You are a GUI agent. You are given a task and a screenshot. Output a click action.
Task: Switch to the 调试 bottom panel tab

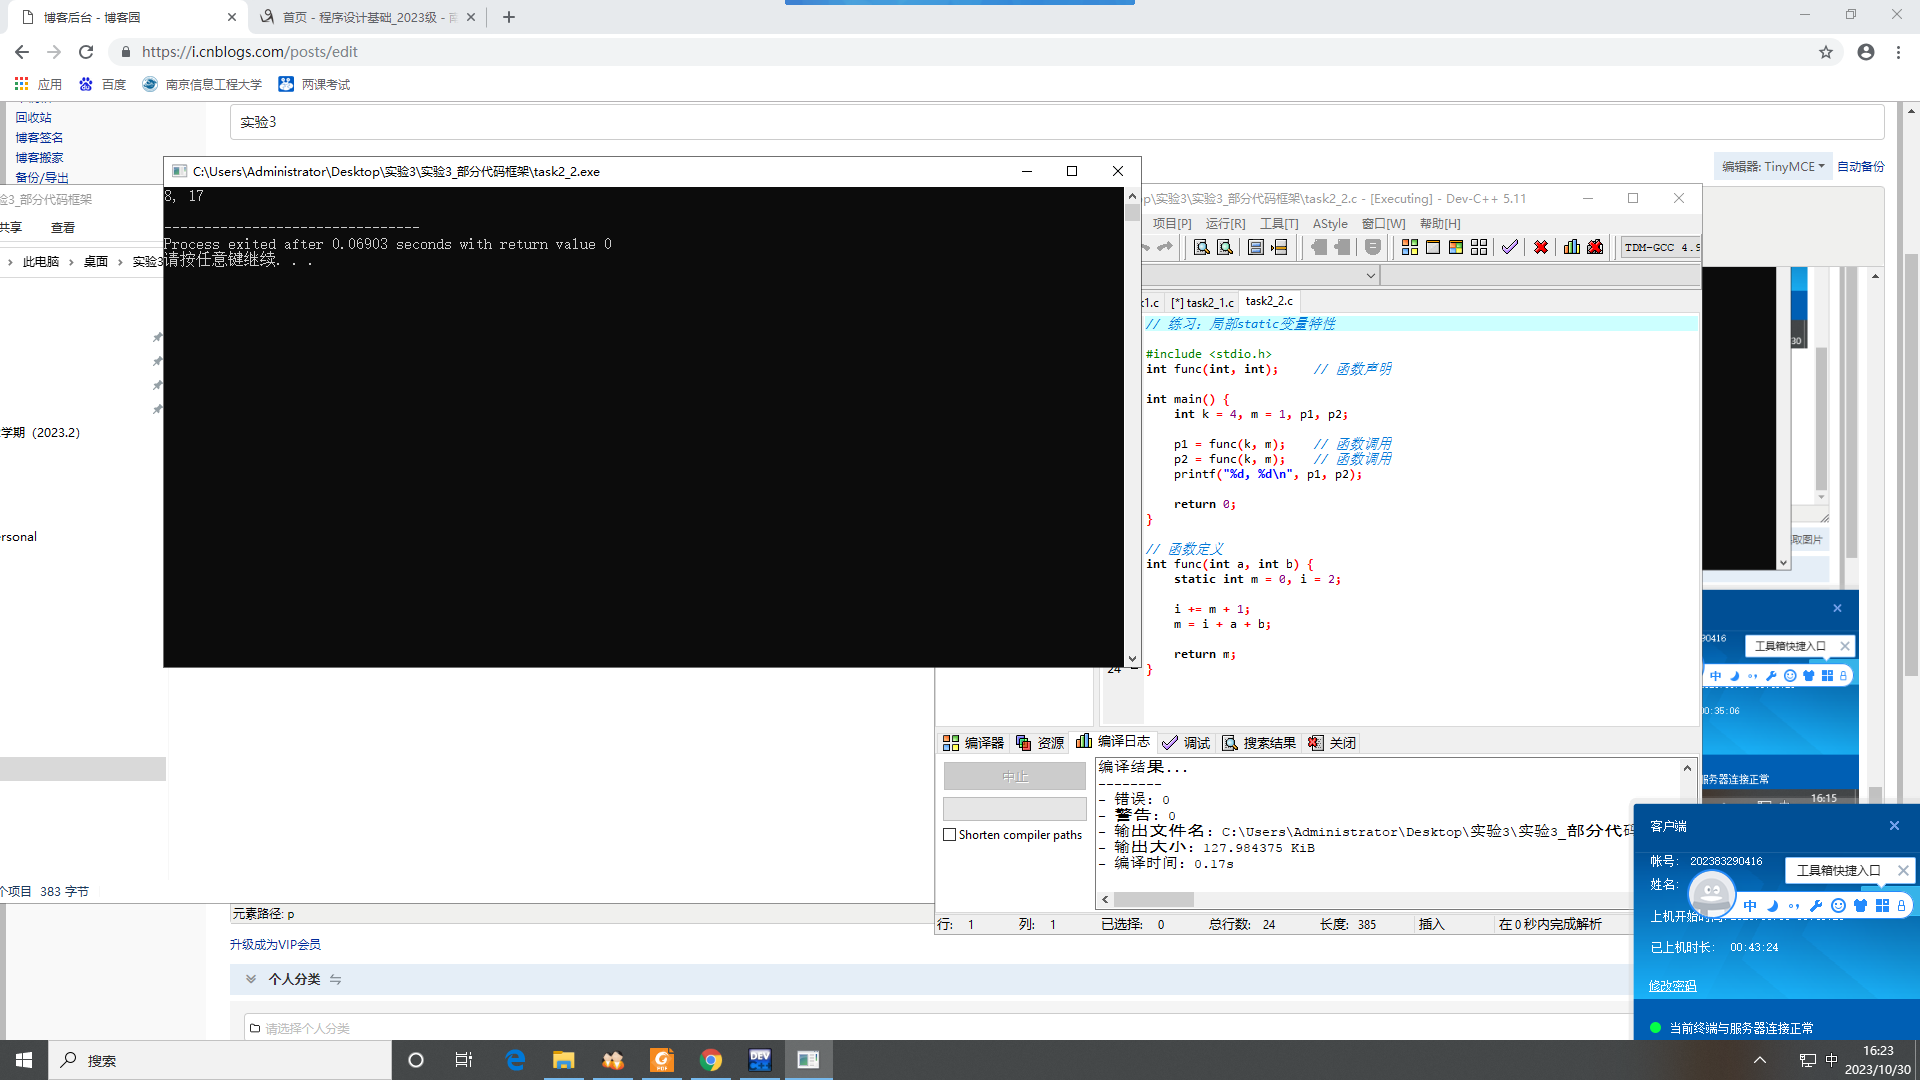[x=1187, y=743]
